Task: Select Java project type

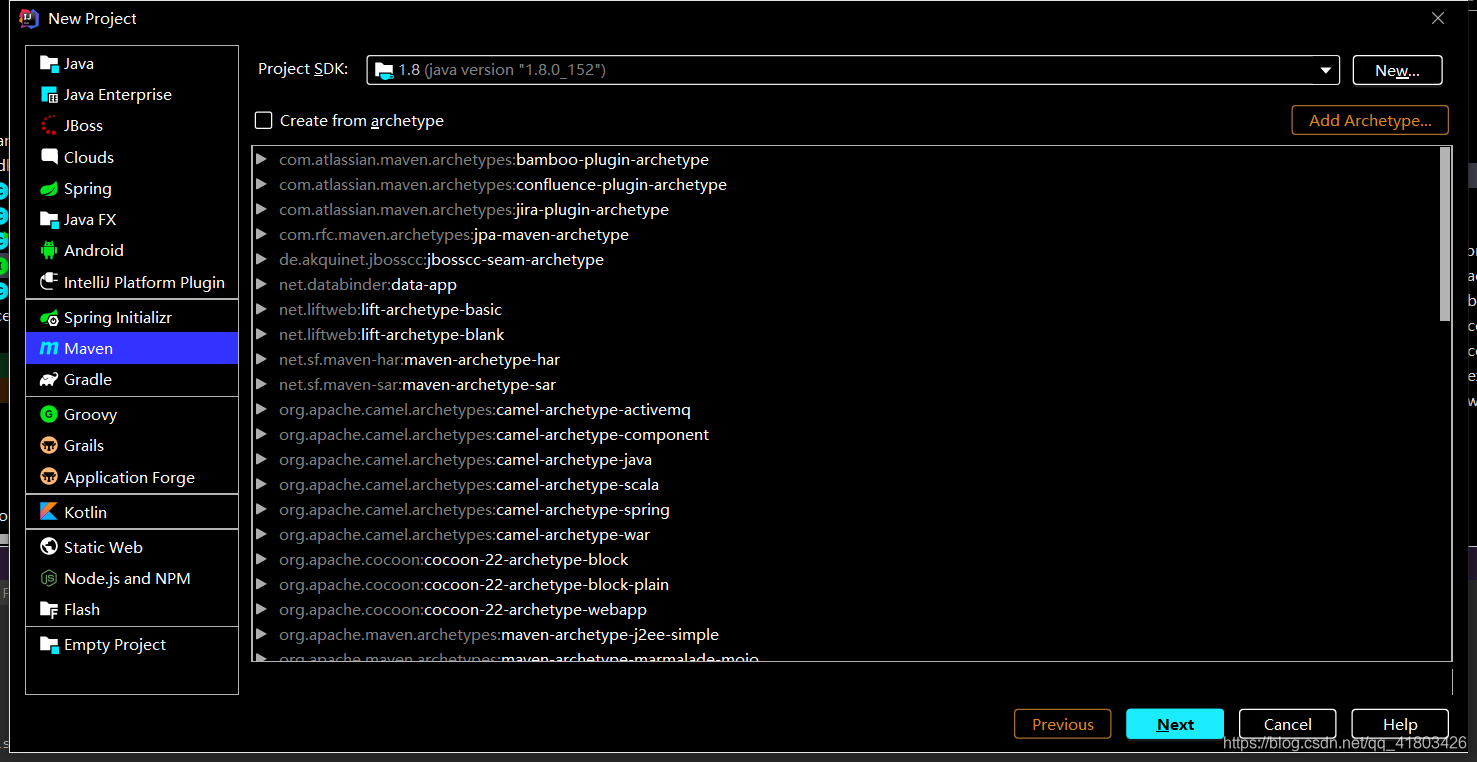Action: [132, 64]
